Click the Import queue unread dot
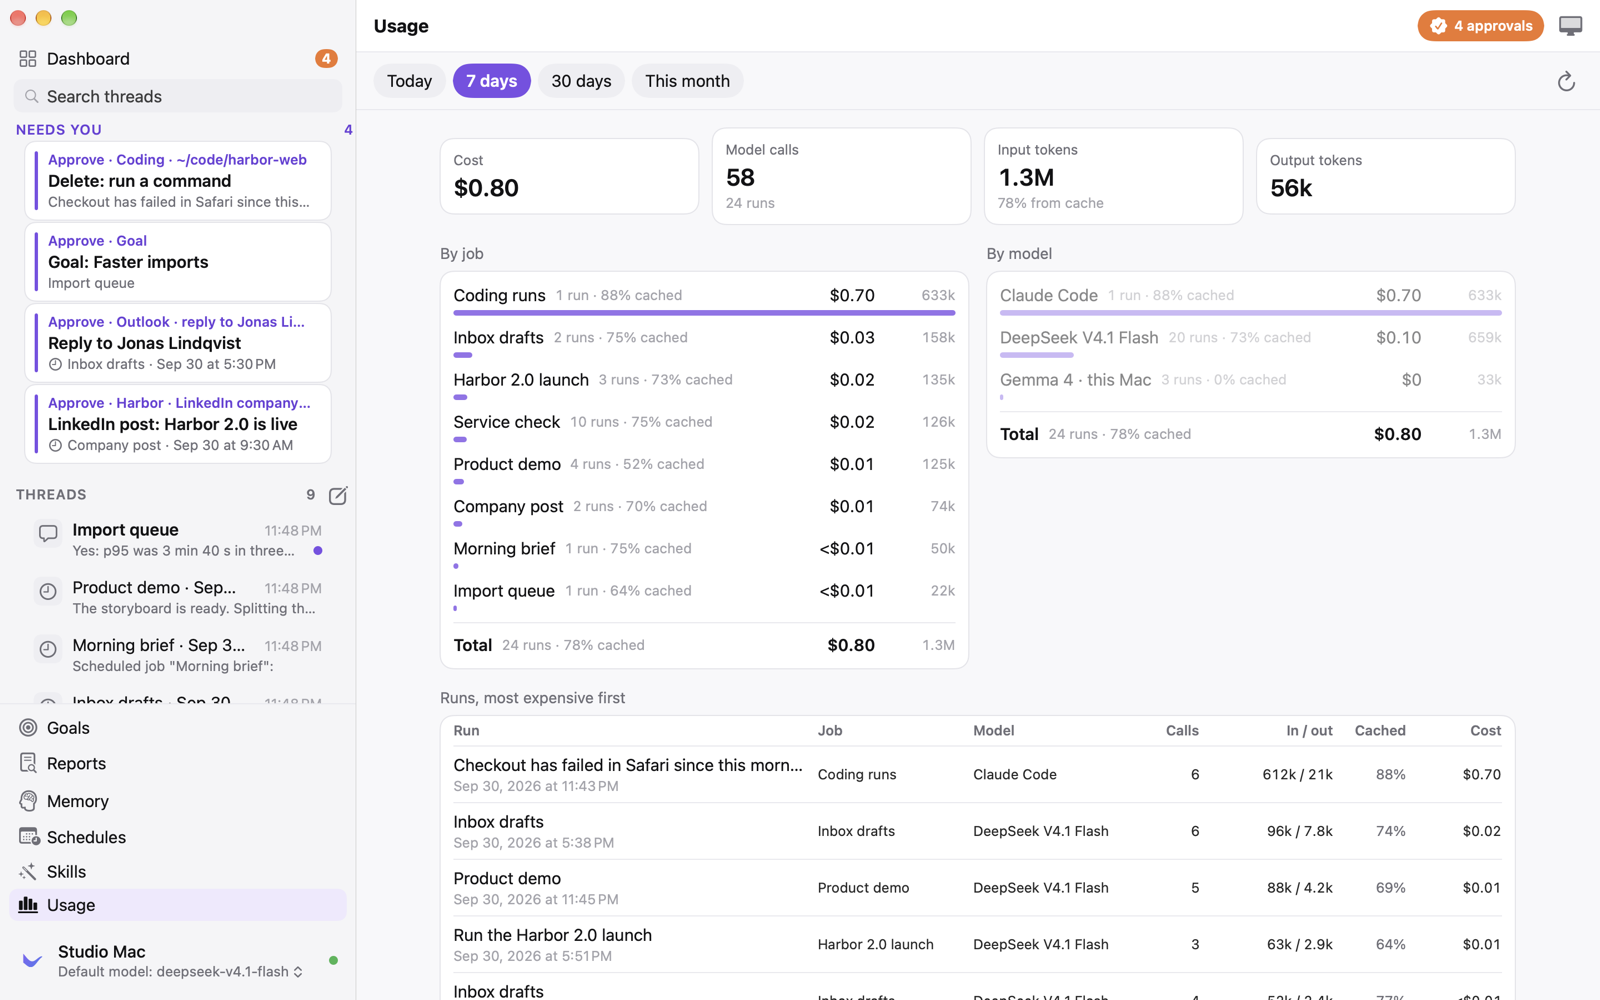This screenshot has width=1600, height=1000. click(318, 550)
